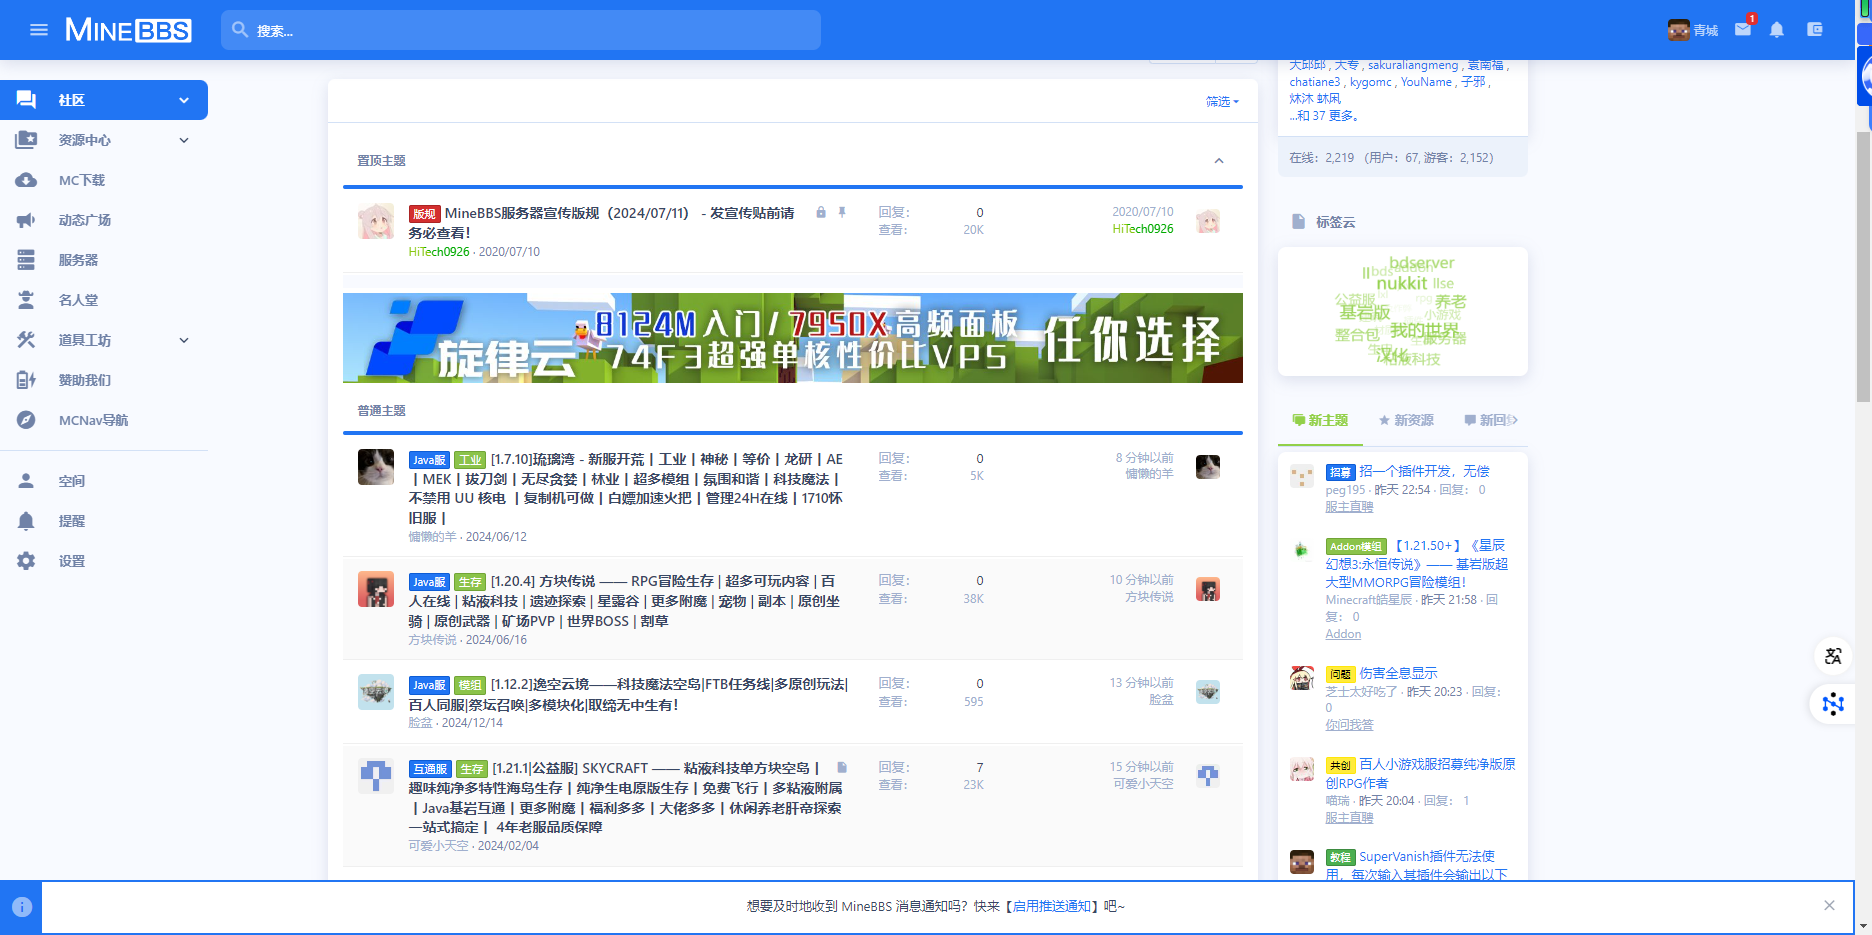The height and width of the screenshot is (935, 1872).
Task: Click the 赞助我们 sponsor icon
Action: pyautogui.click(x=26, y=380)
